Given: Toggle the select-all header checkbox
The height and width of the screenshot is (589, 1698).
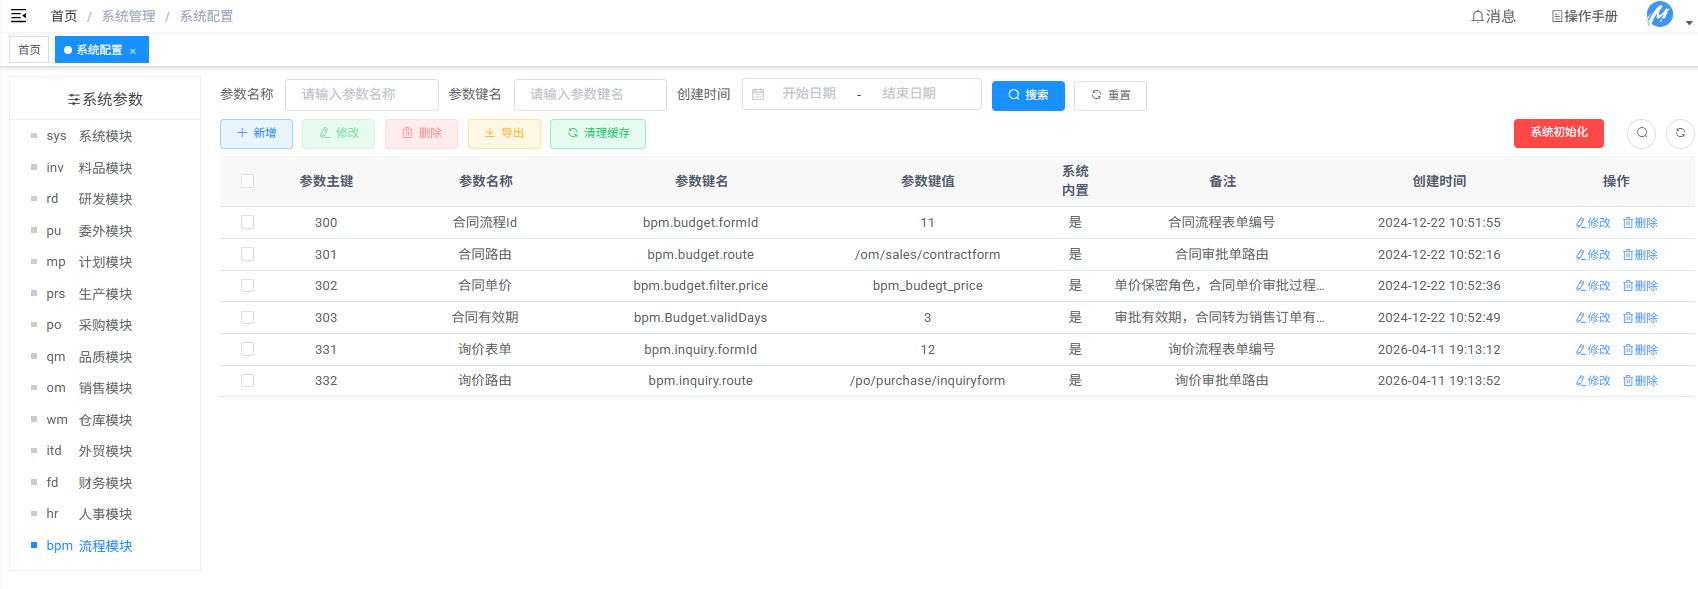Looking at the screenshot, I should point(247,181).
